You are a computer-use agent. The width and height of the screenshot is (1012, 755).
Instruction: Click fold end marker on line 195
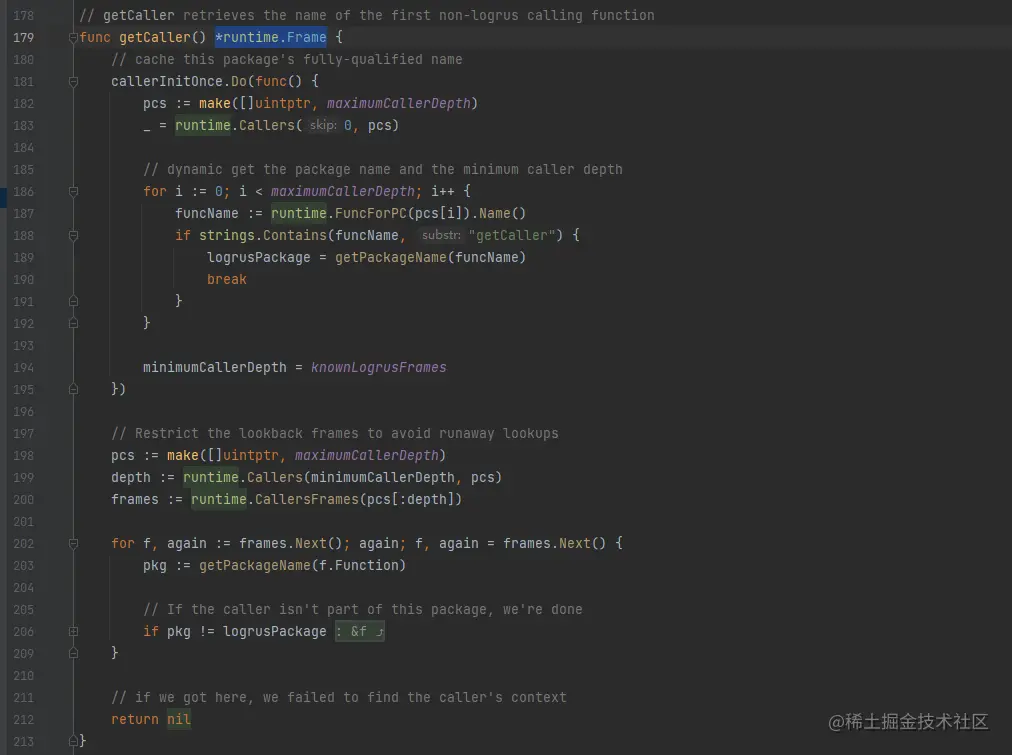coord(73,389)
